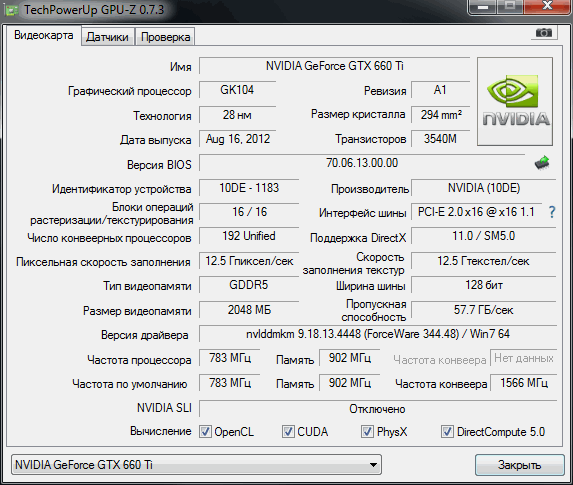Click the Нет данных shader field
This screenshot has height=485, width=573.
point(524,358)
